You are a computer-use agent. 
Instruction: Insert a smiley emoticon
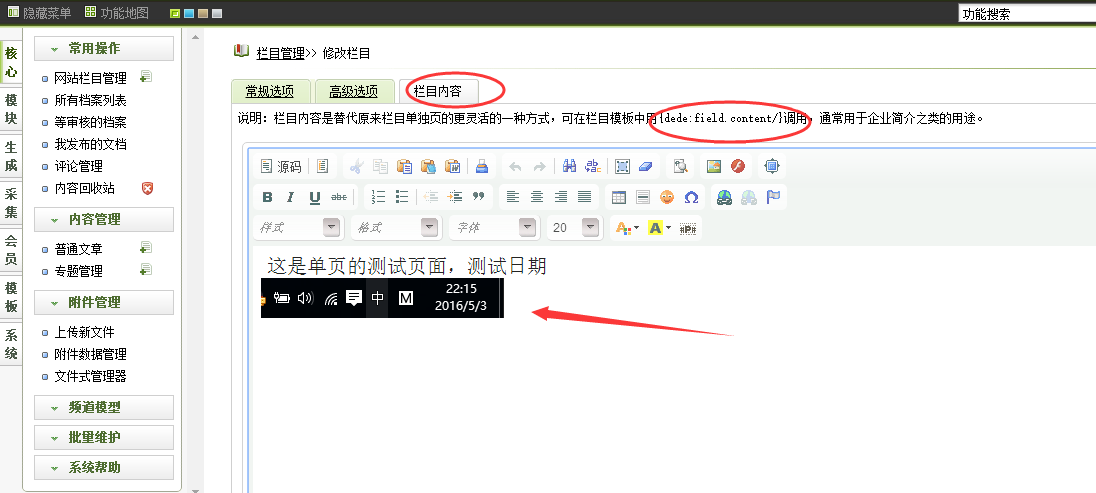pos(667,197)
